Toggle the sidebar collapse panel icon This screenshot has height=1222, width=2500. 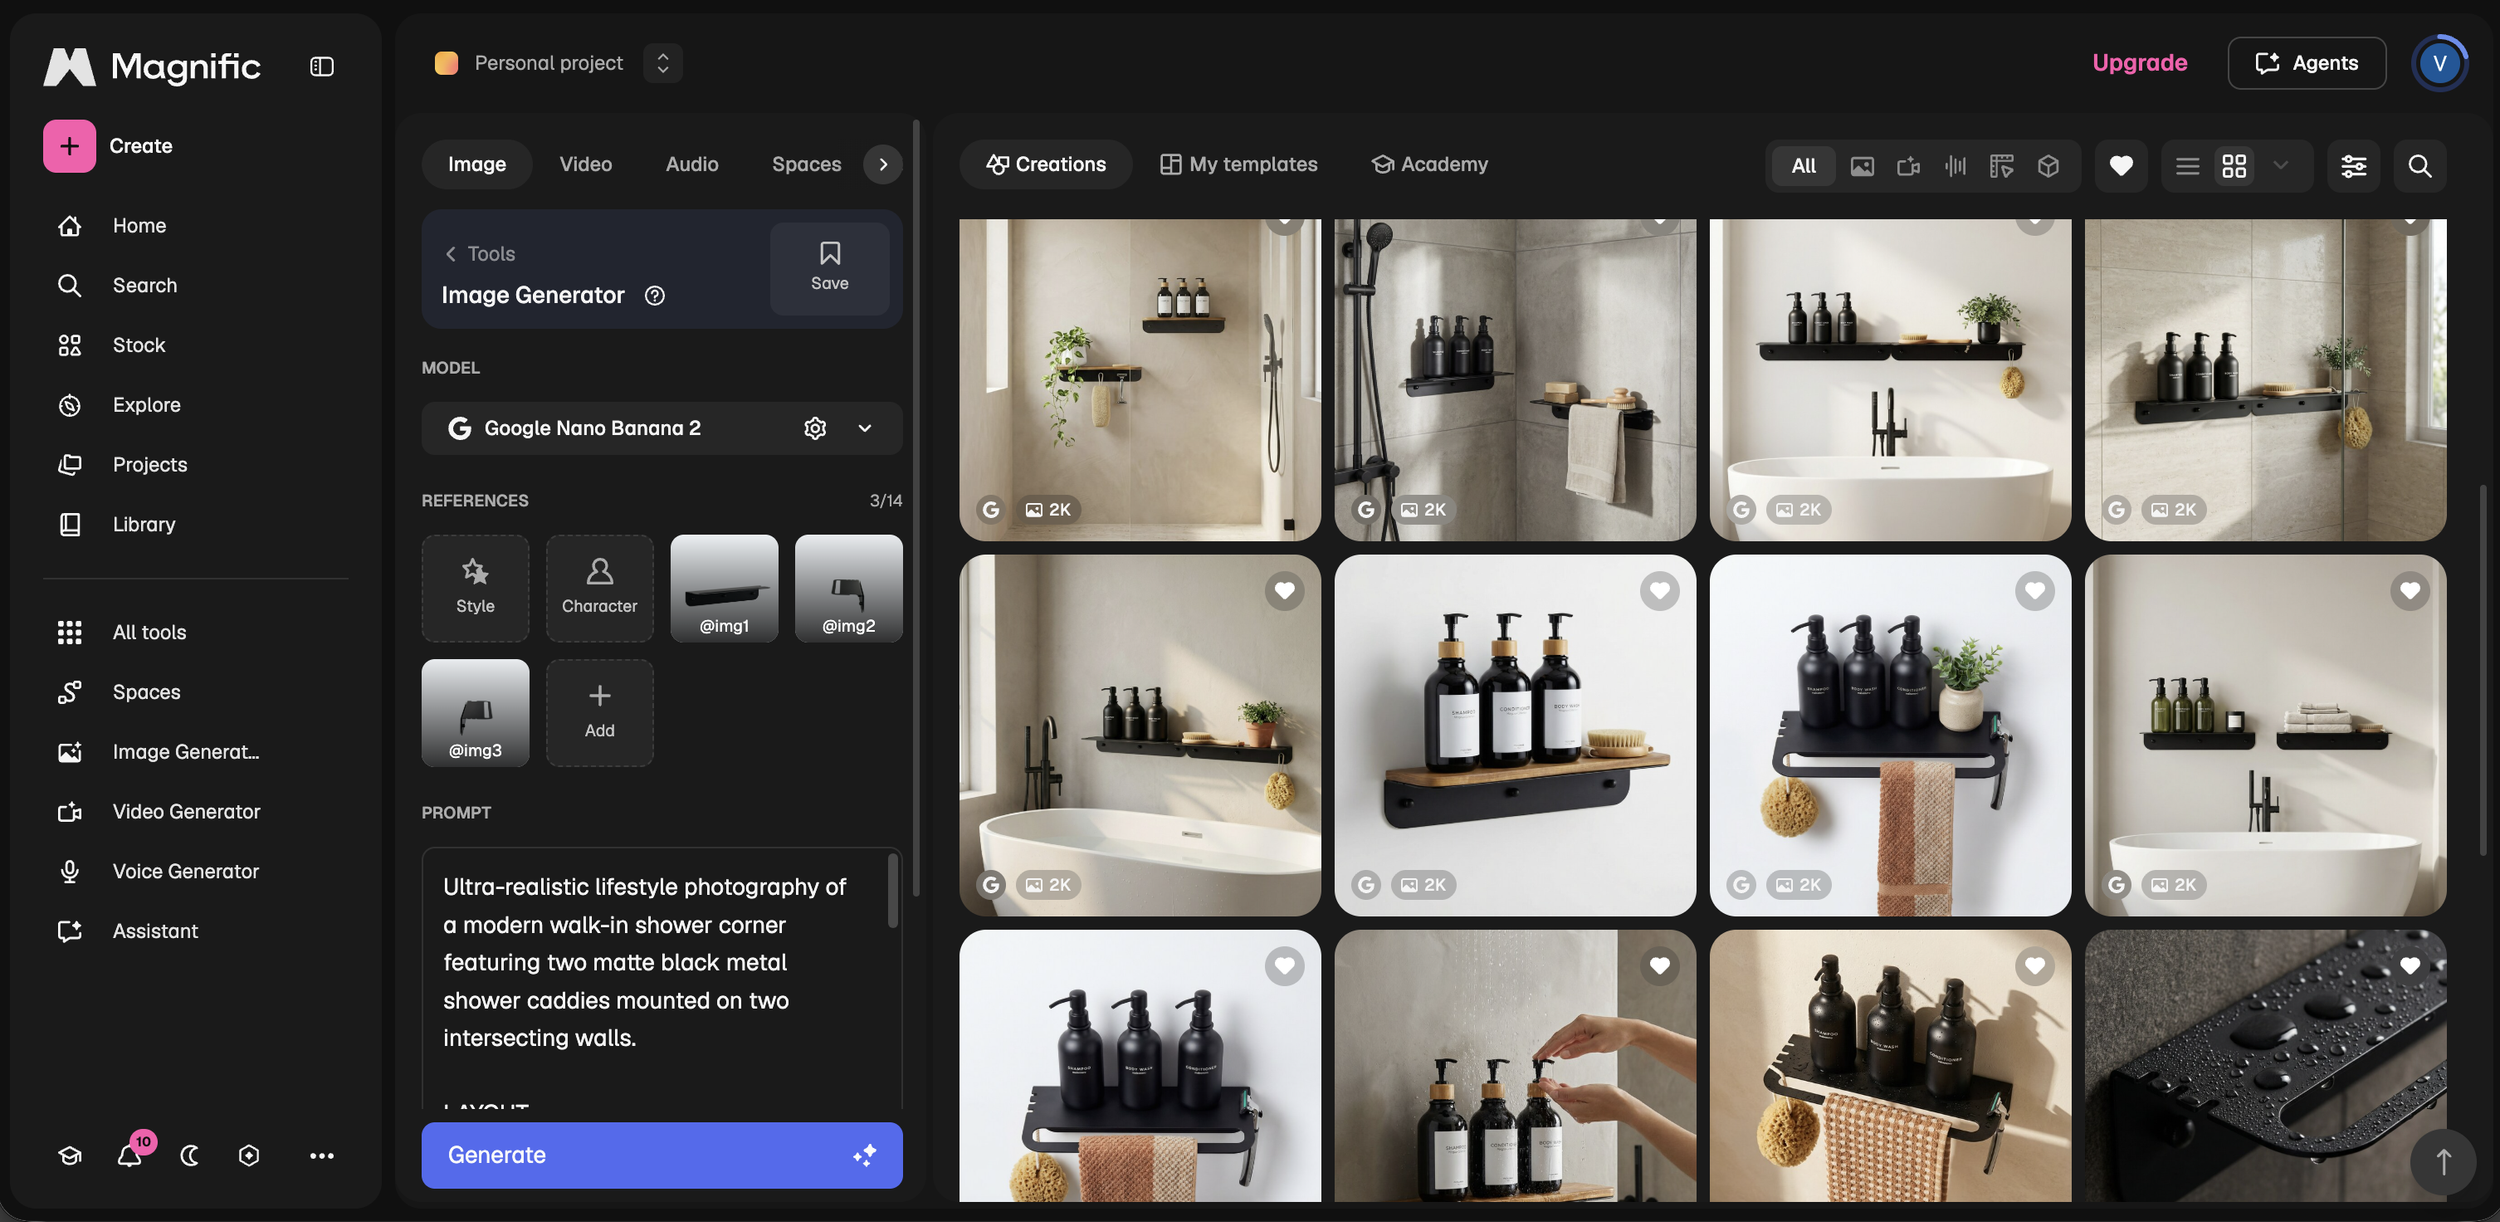[322, 67]
